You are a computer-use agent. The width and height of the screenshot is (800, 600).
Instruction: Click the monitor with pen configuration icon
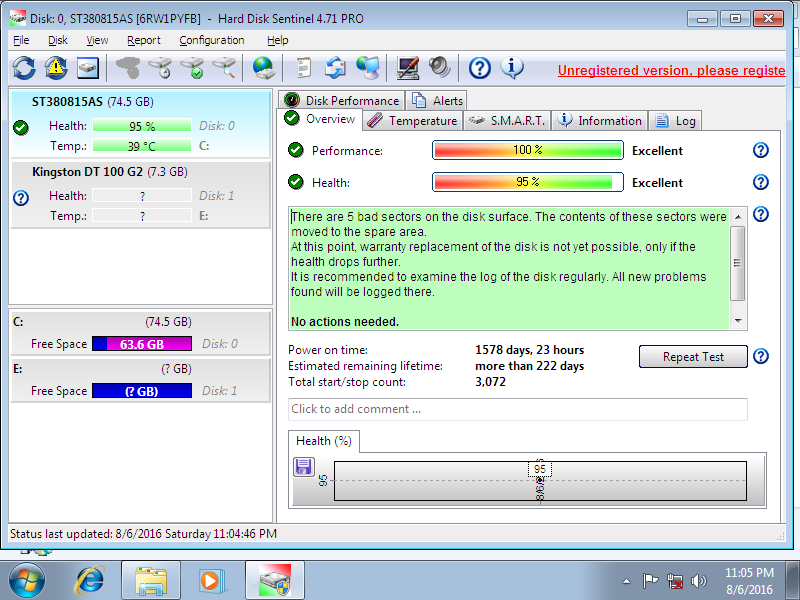coord(408,68)
